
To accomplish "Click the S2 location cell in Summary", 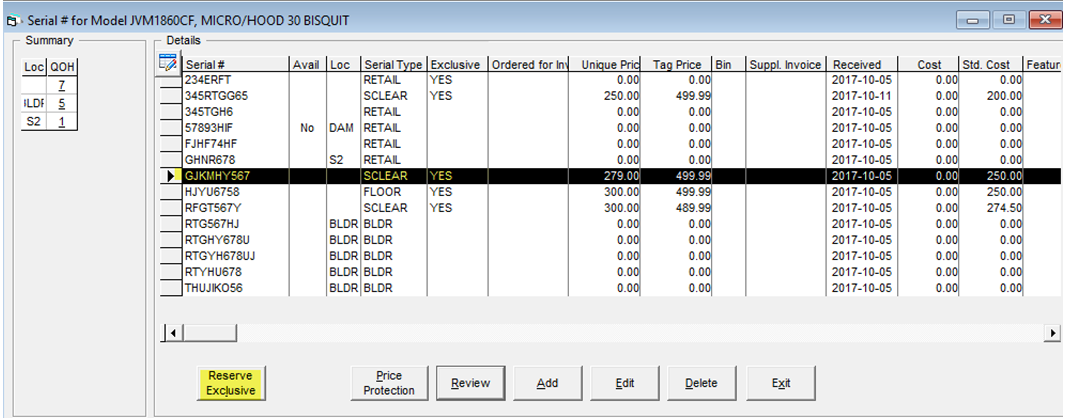I will click(33, 122).
